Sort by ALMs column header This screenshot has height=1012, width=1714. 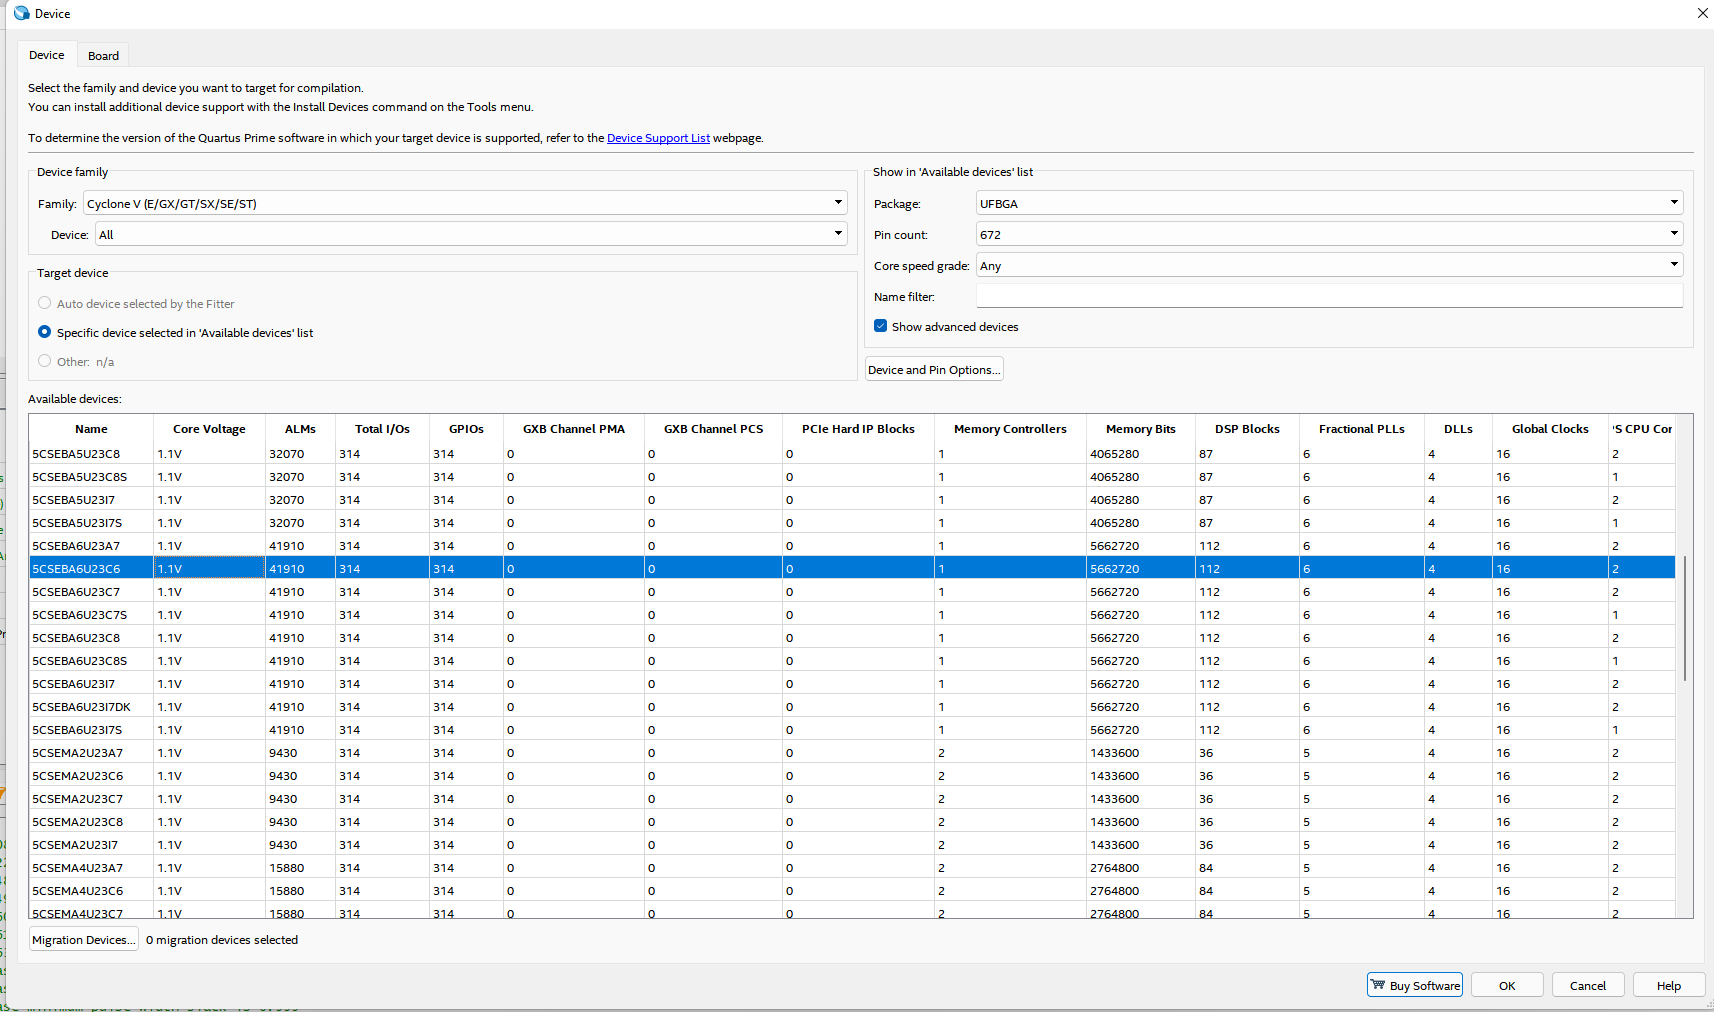300,428
